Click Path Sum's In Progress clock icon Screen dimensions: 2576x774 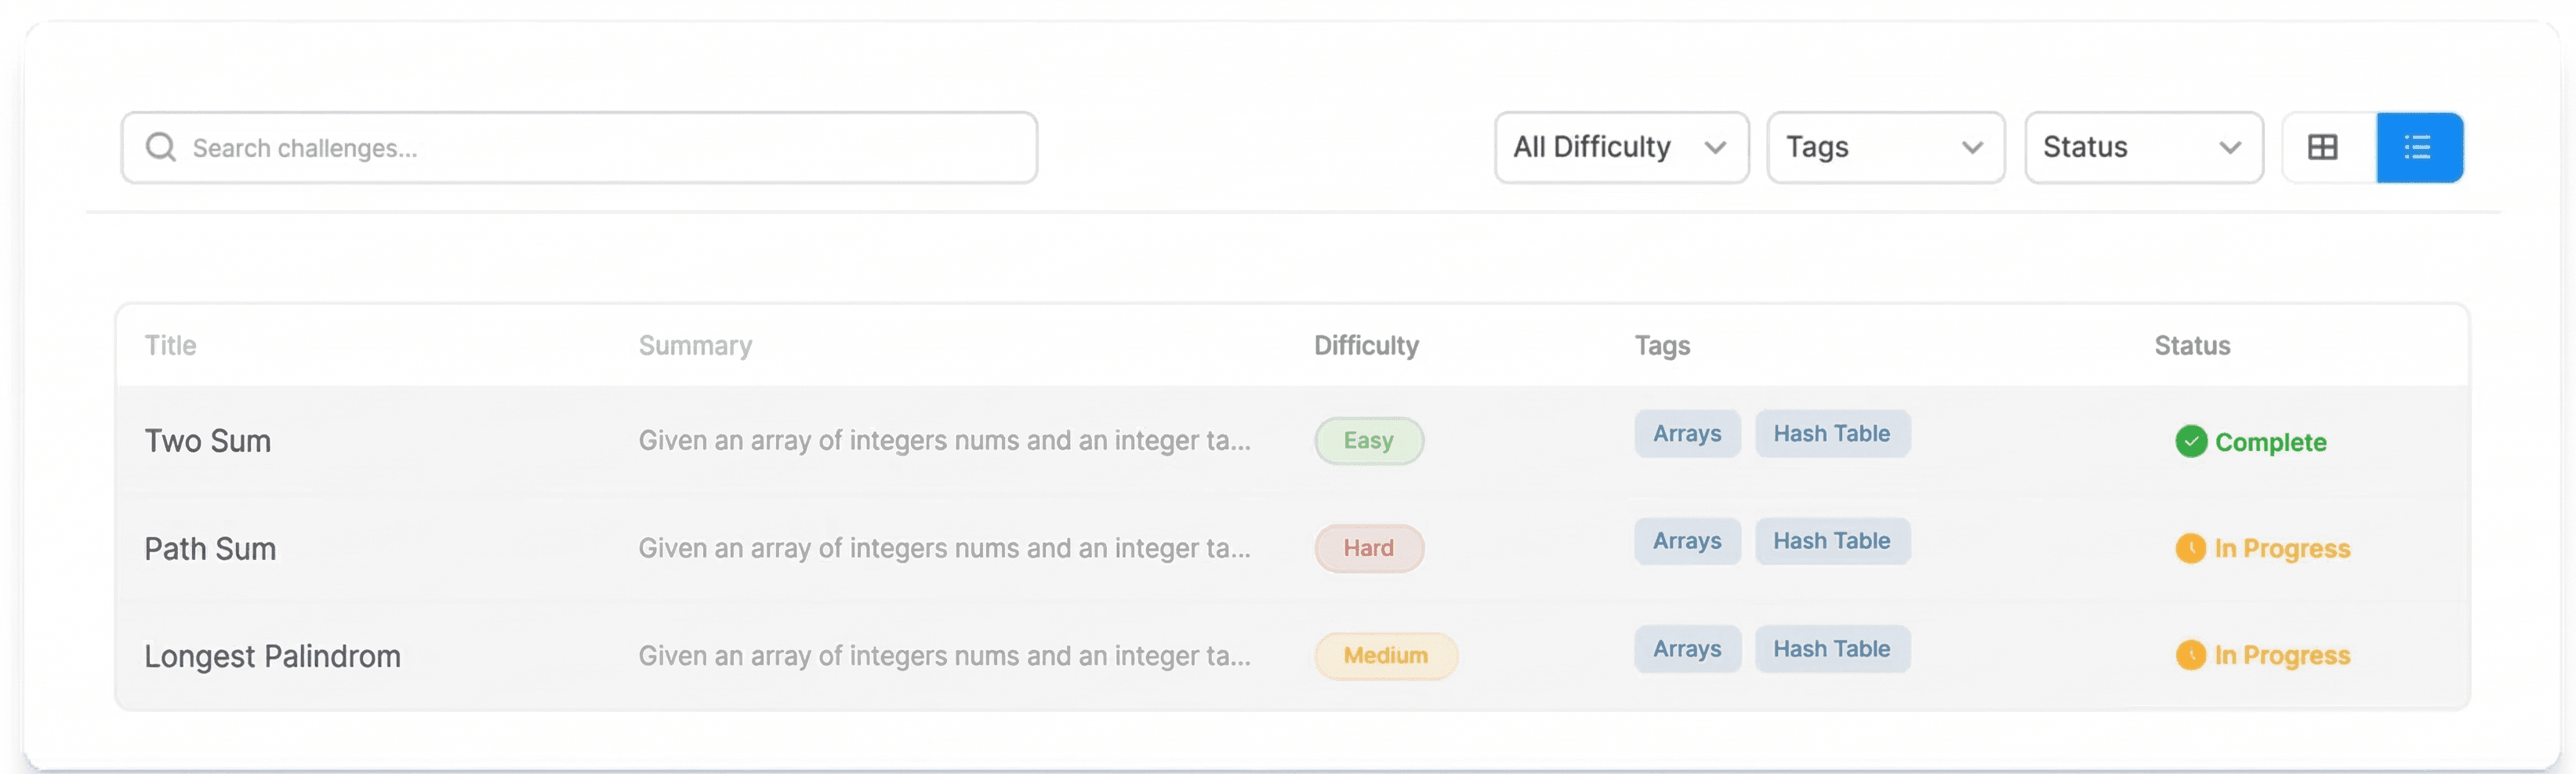[2190, 548]
